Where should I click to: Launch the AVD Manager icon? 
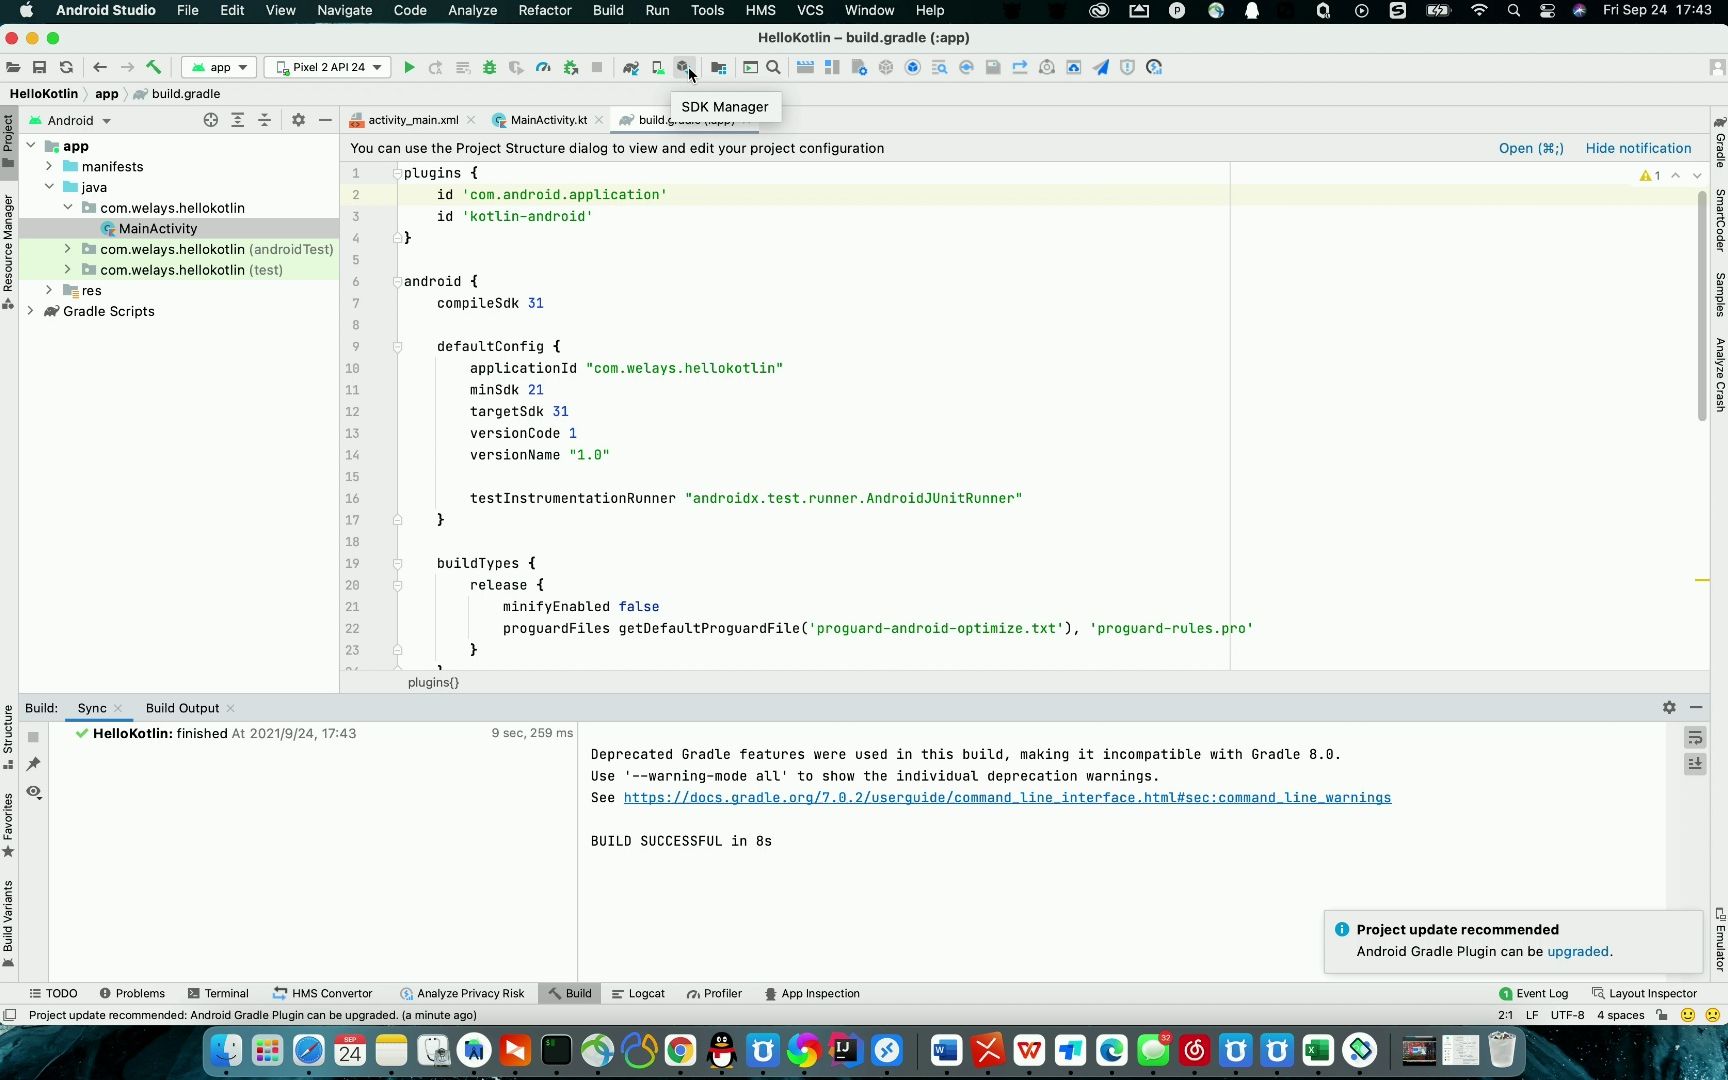tap(657, 67)
